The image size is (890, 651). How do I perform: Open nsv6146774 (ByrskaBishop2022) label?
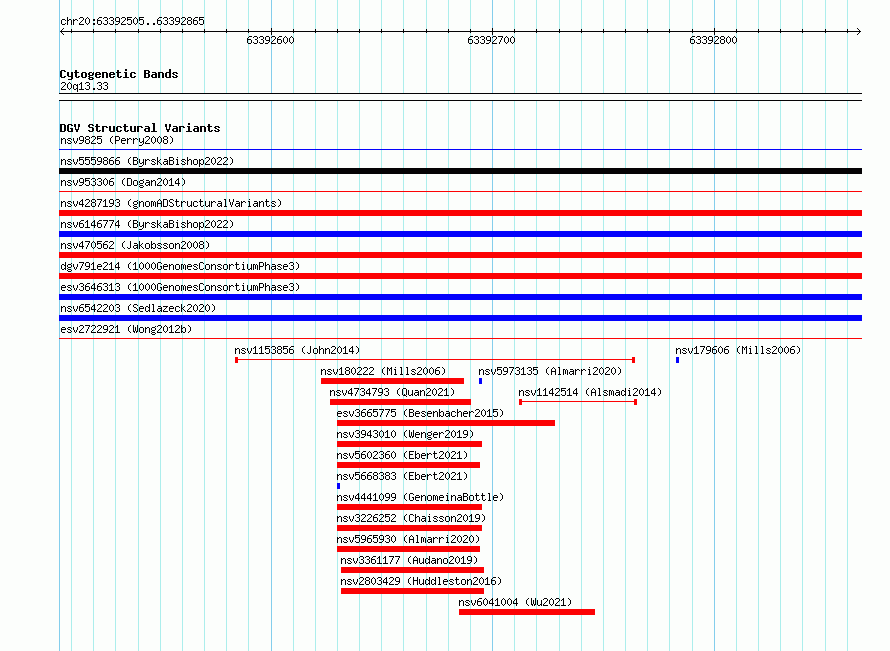click(x=147, y=224)
